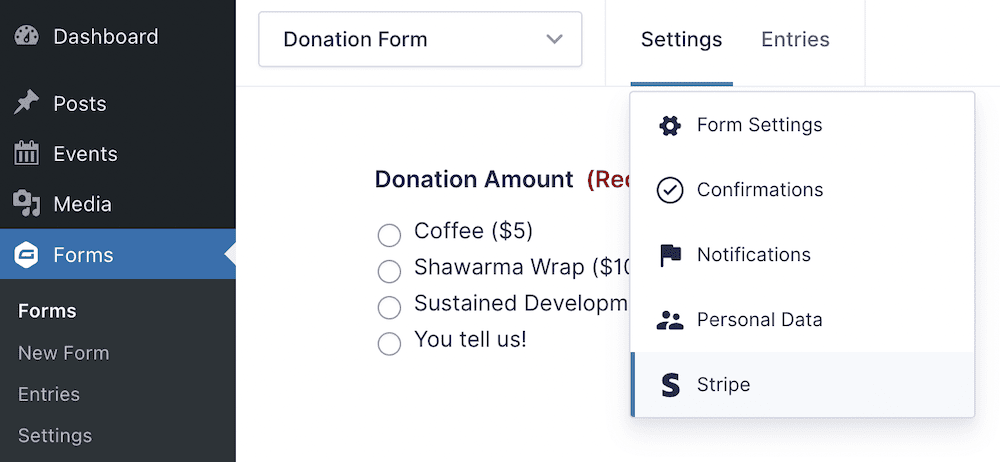Click the Confirmations checkmark icon
The image size is (1000, 462).
point(669,190)
